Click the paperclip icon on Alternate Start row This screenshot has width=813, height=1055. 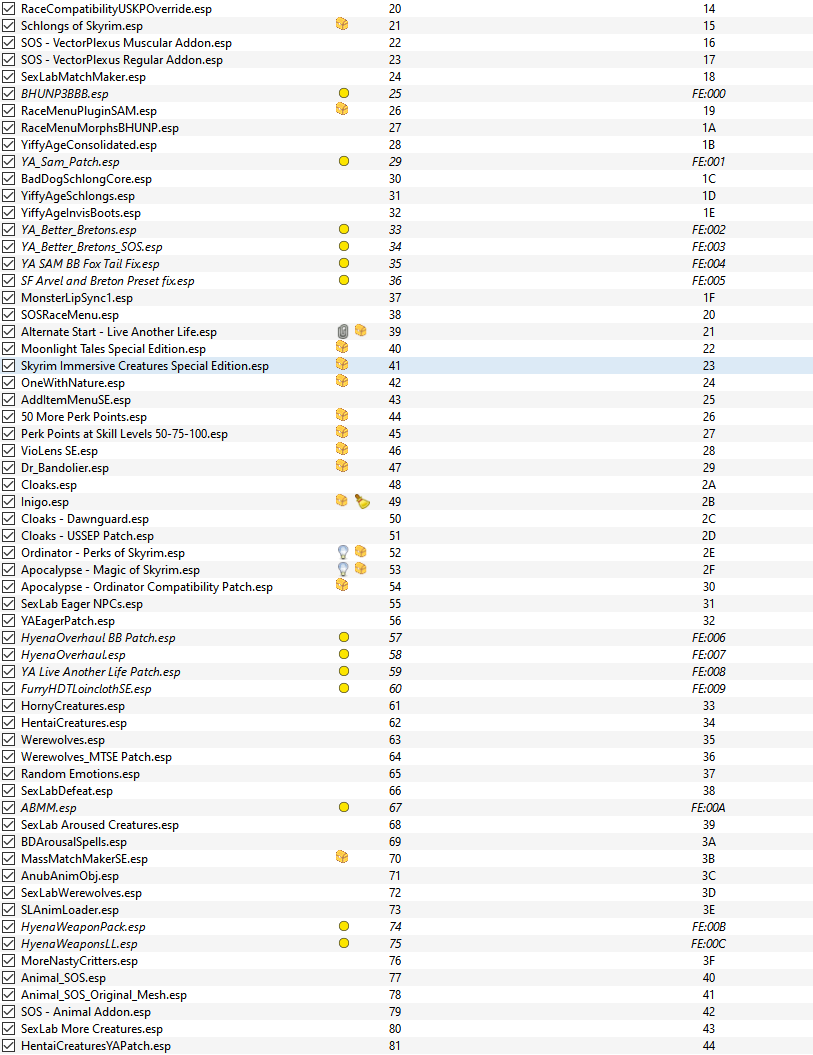(x=343, y=331)
